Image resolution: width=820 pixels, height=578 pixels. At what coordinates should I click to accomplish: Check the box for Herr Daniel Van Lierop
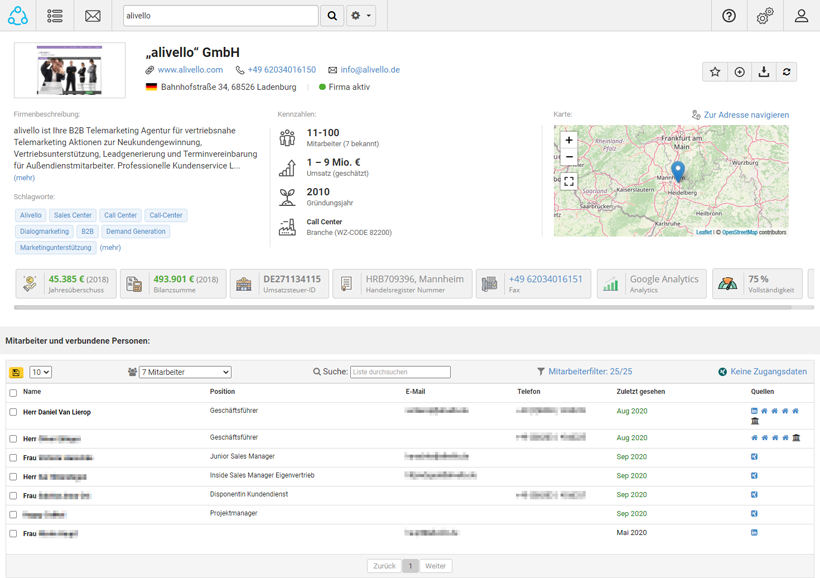pos(13,412)
